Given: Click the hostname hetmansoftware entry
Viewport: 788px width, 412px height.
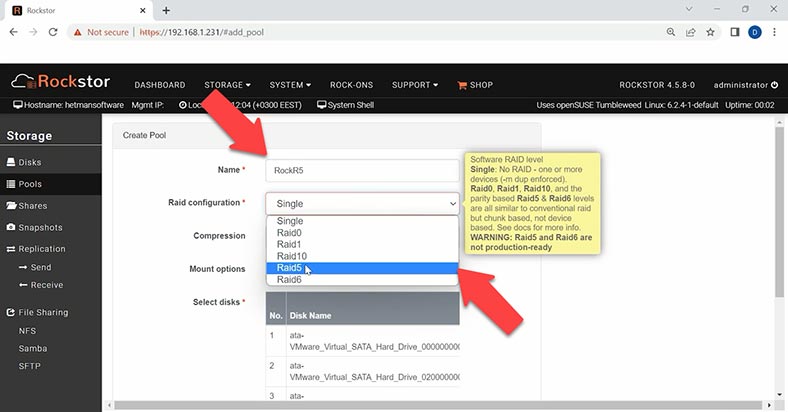Looking at the screenshot, I should tap(68, 105).
